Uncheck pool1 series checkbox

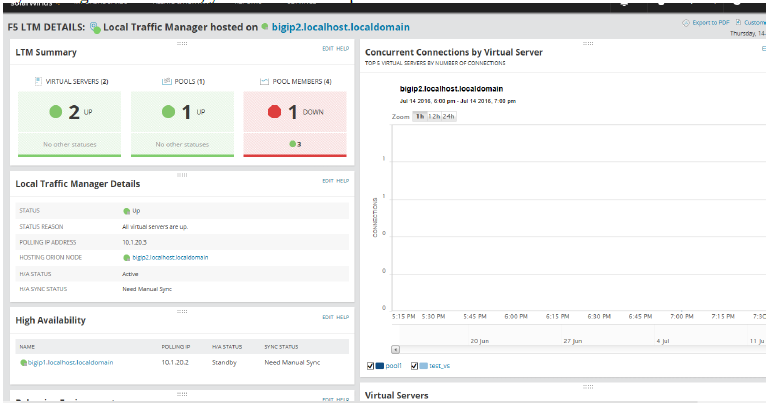click(370, 366)
